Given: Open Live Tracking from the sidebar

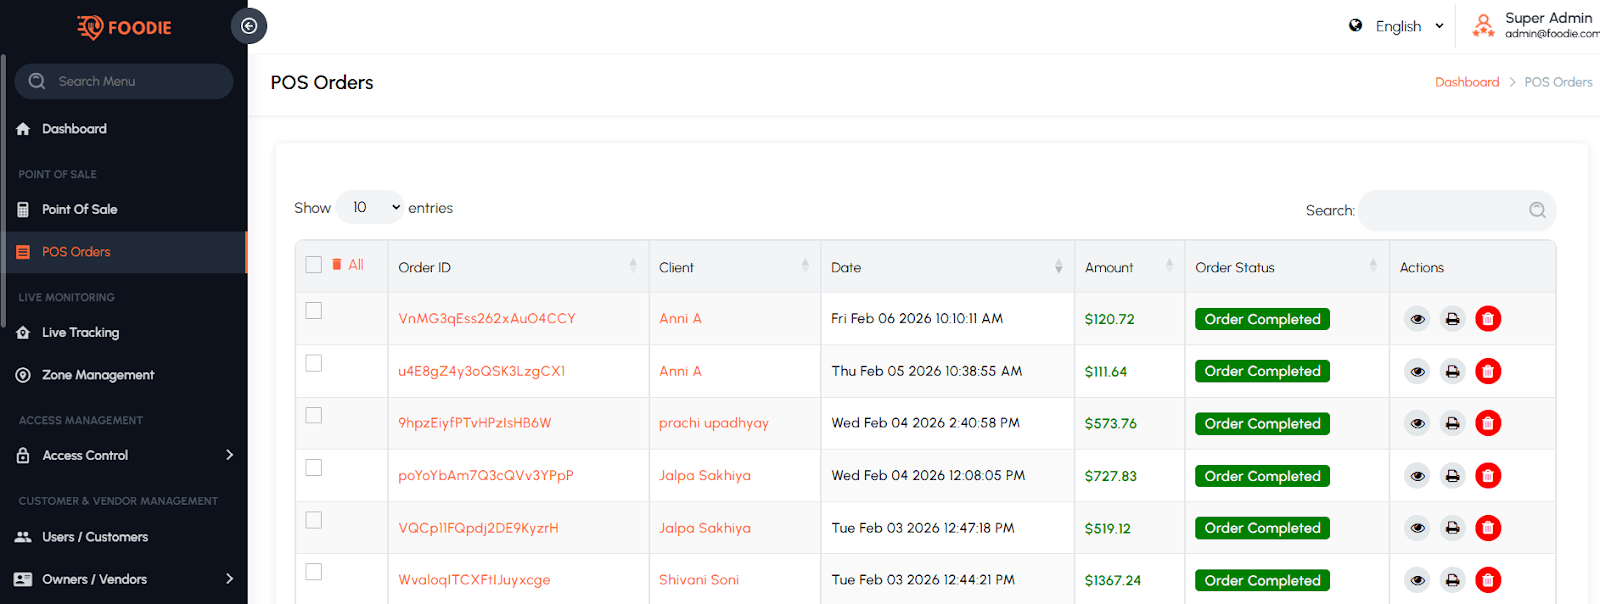Looking at the screenshot, I should (80, 333).
